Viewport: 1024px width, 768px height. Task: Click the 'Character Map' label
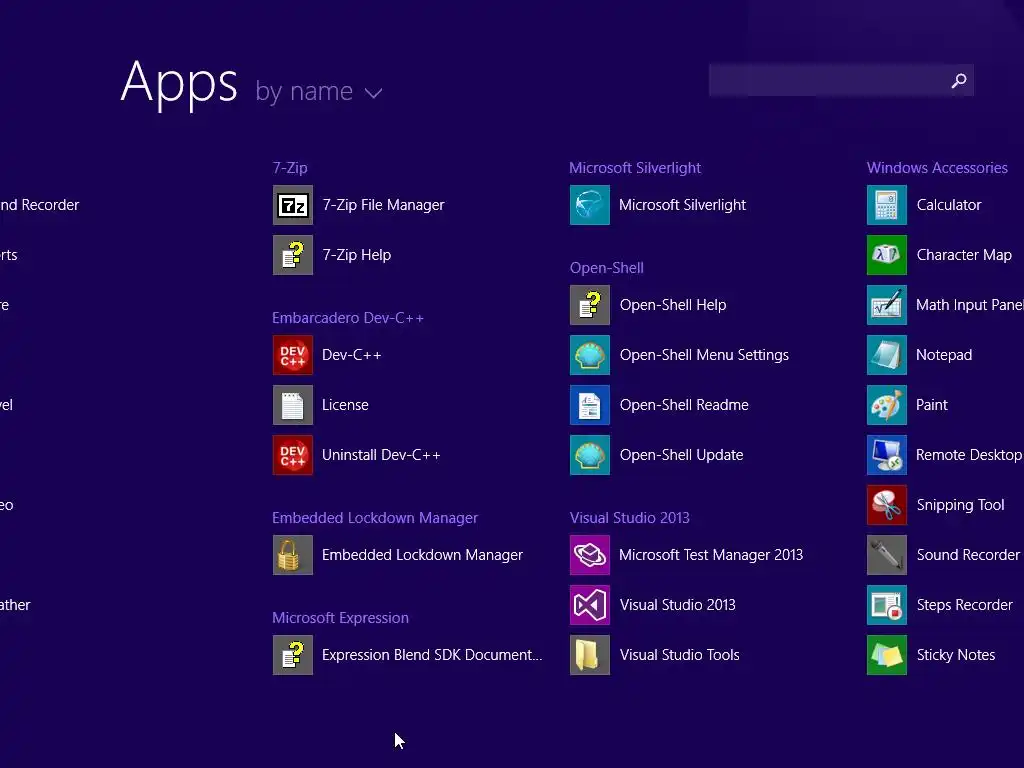click(x=964, y=255)
